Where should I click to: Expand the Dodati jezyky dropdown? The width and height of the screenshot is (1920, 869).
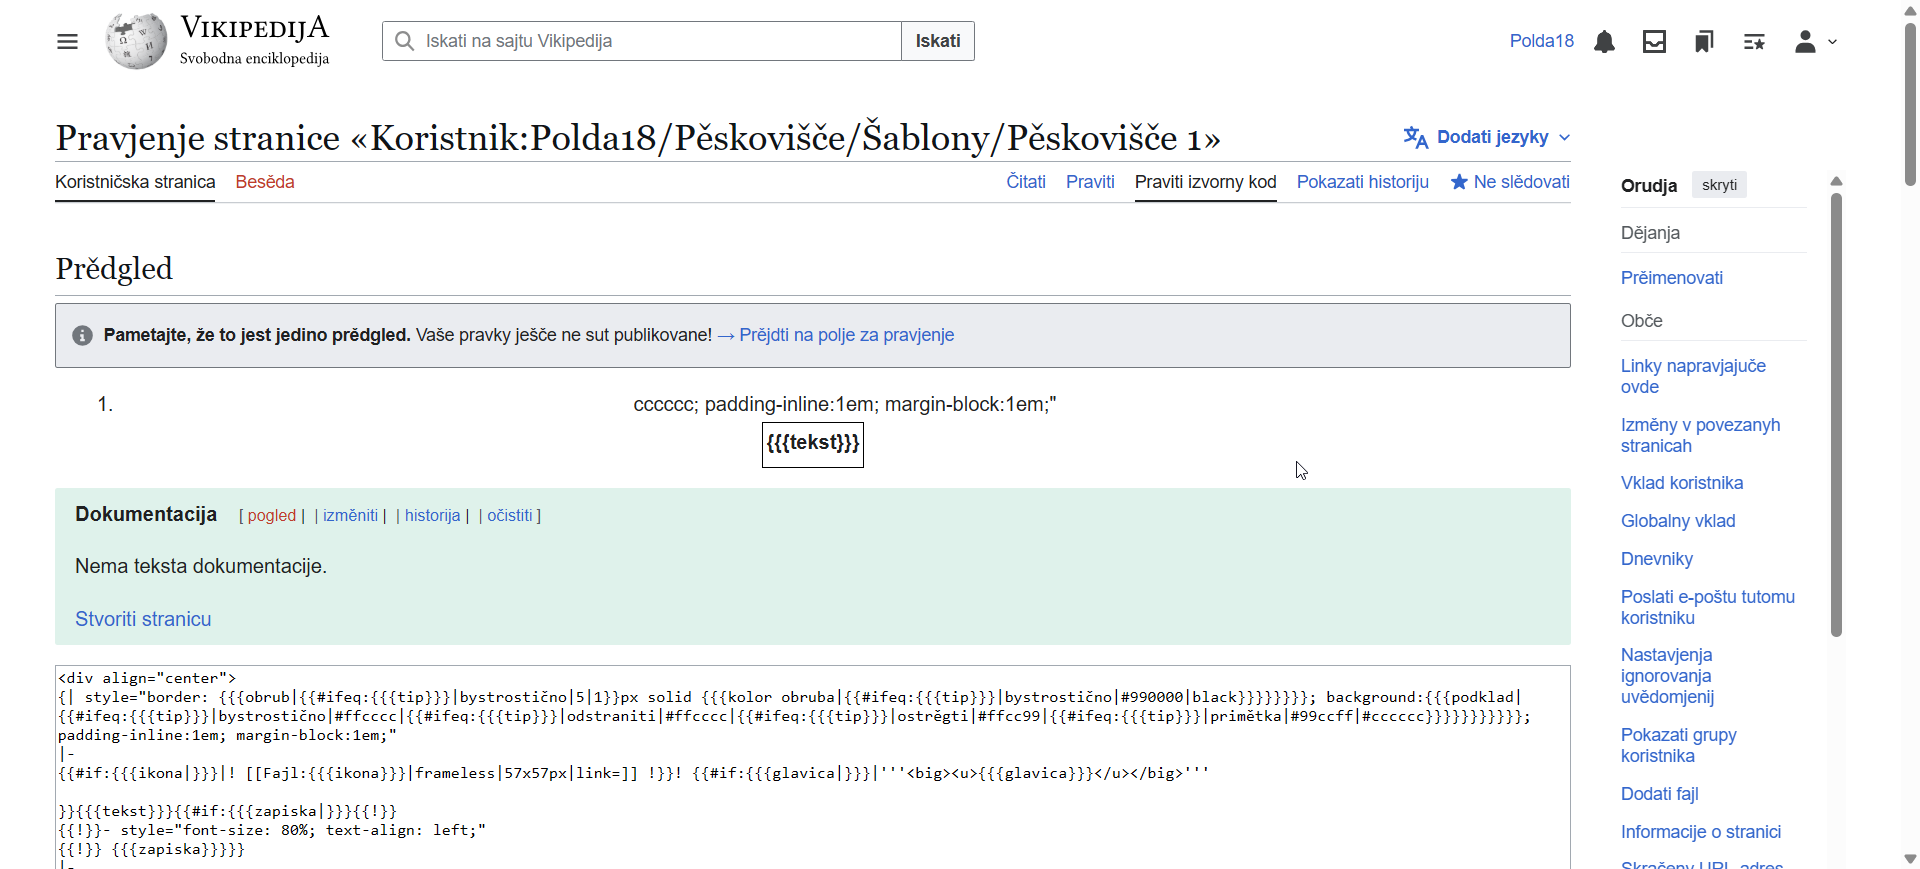click(1486, 137)
